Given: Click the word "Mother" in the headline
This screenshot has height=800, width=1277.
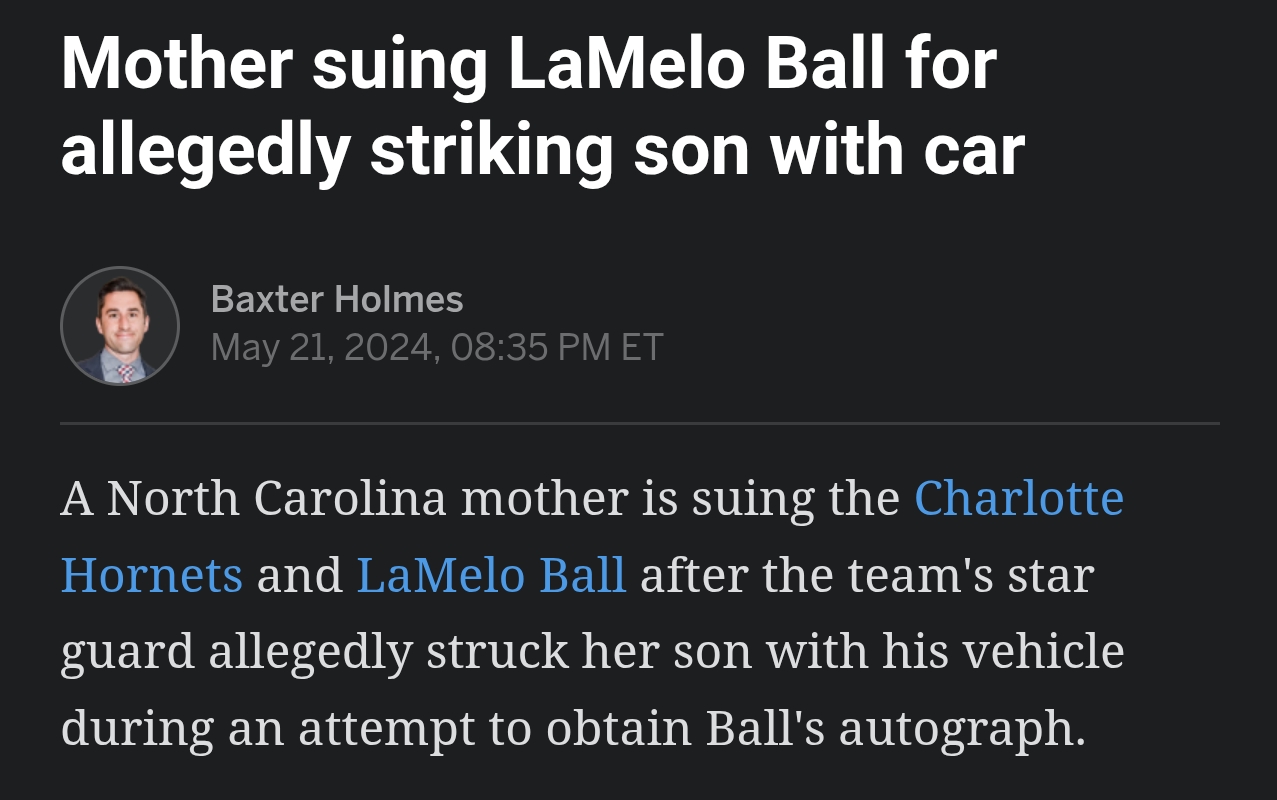Looking at the screenshot, I should (176, 66).
